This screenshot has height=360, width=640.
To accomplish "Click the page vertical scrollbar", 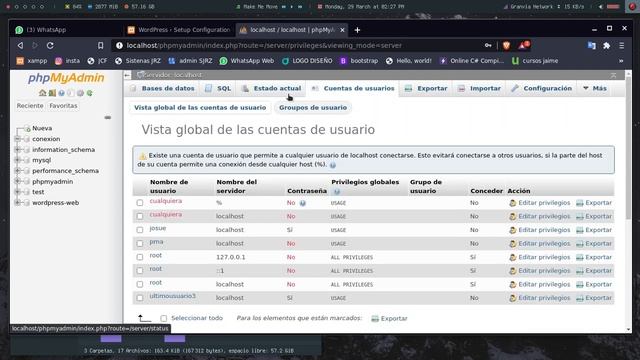I will click(x=628, y=148).
